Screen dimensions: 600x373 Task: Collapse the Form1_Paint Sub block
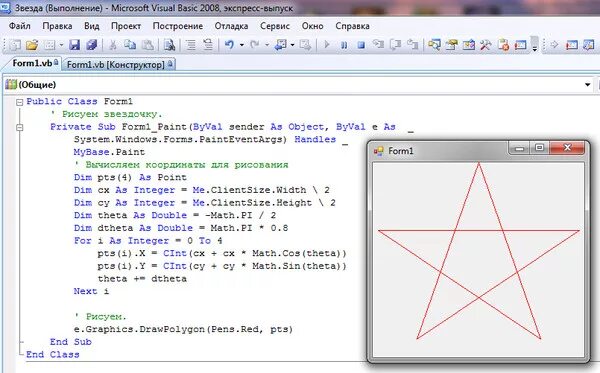click(x=20, y=127)
